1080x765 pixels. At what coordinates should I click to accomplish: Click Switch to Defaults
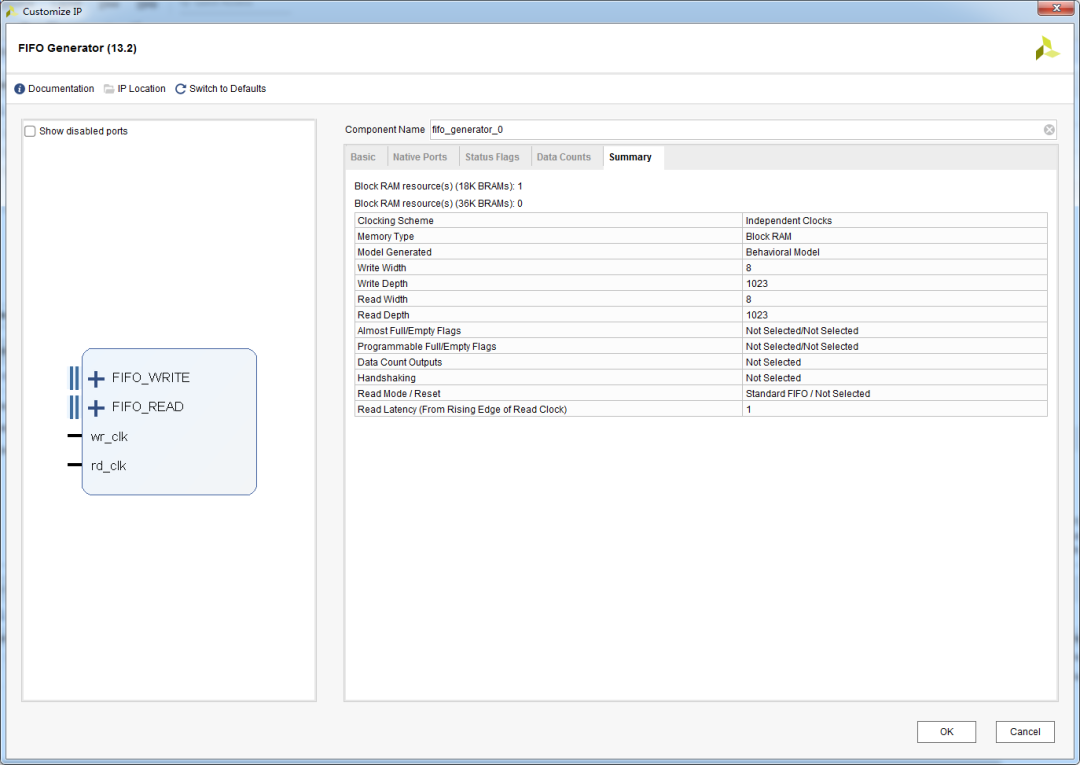tap(227, 89)
